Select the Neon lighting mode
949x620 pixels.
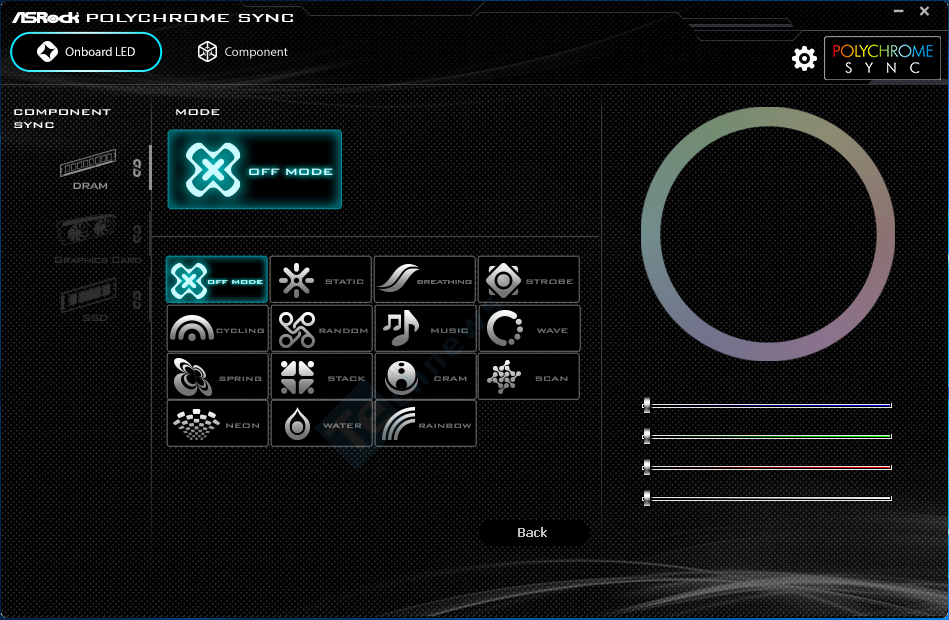tap(217, 423)
